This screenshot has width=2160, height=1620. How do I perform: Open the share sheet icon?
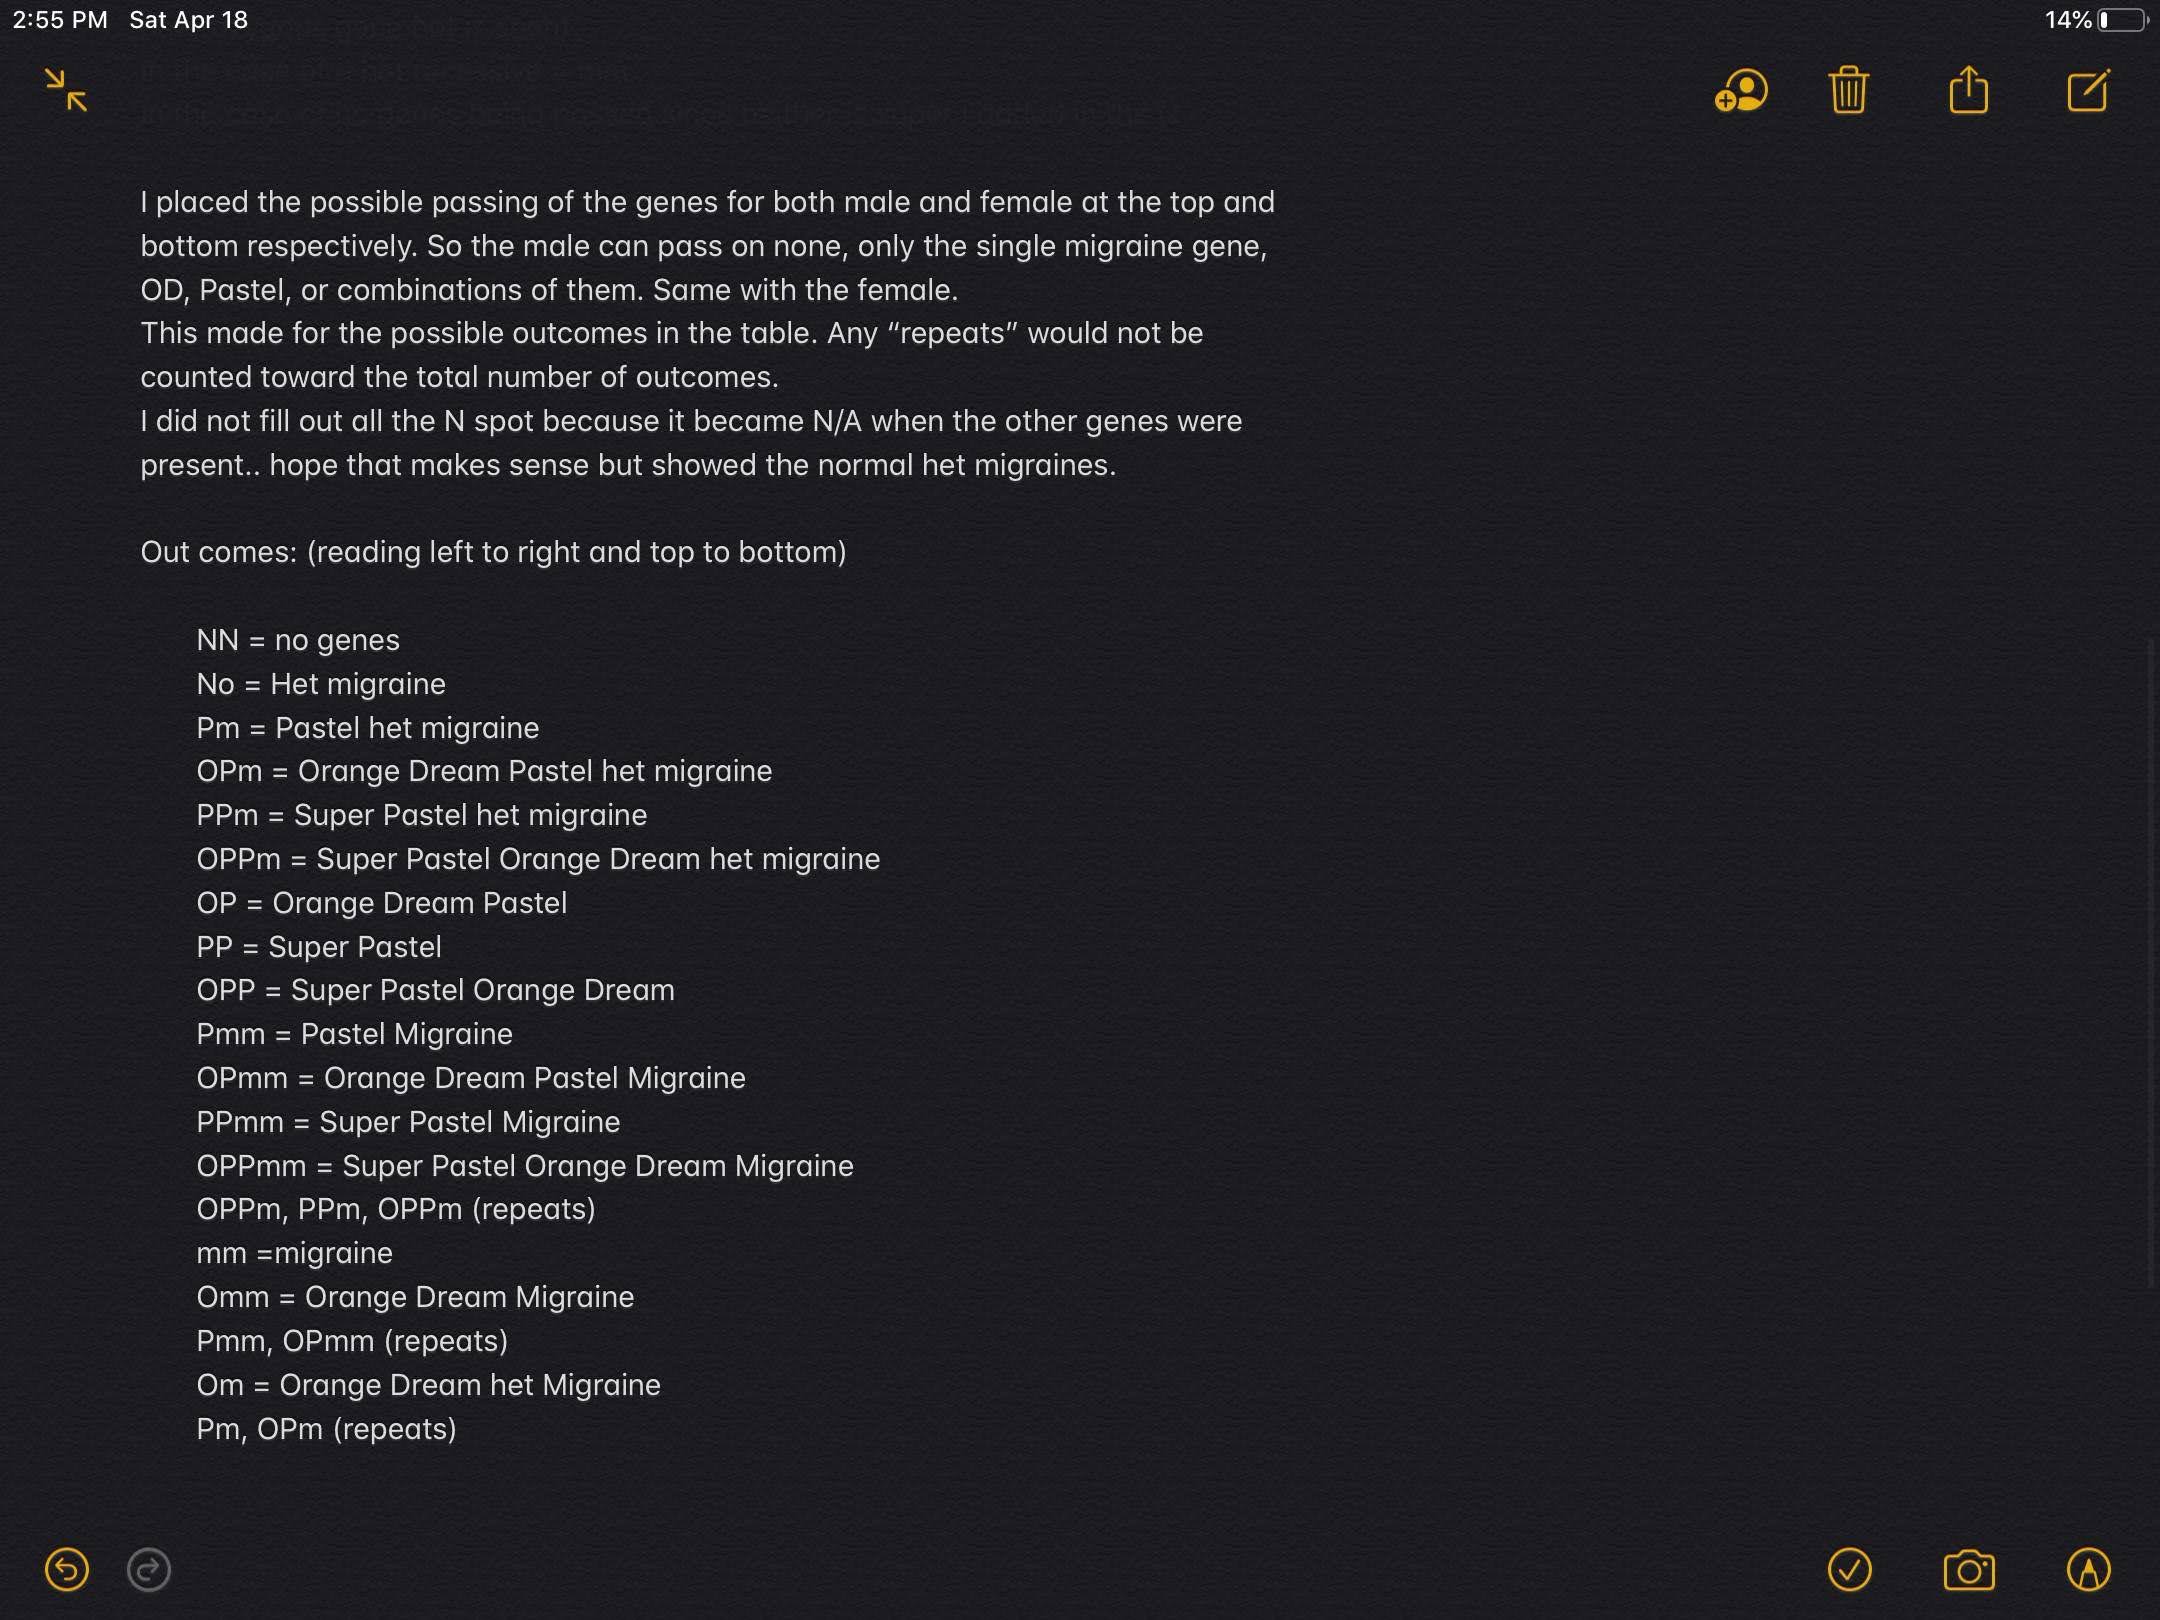[1968, 89]
